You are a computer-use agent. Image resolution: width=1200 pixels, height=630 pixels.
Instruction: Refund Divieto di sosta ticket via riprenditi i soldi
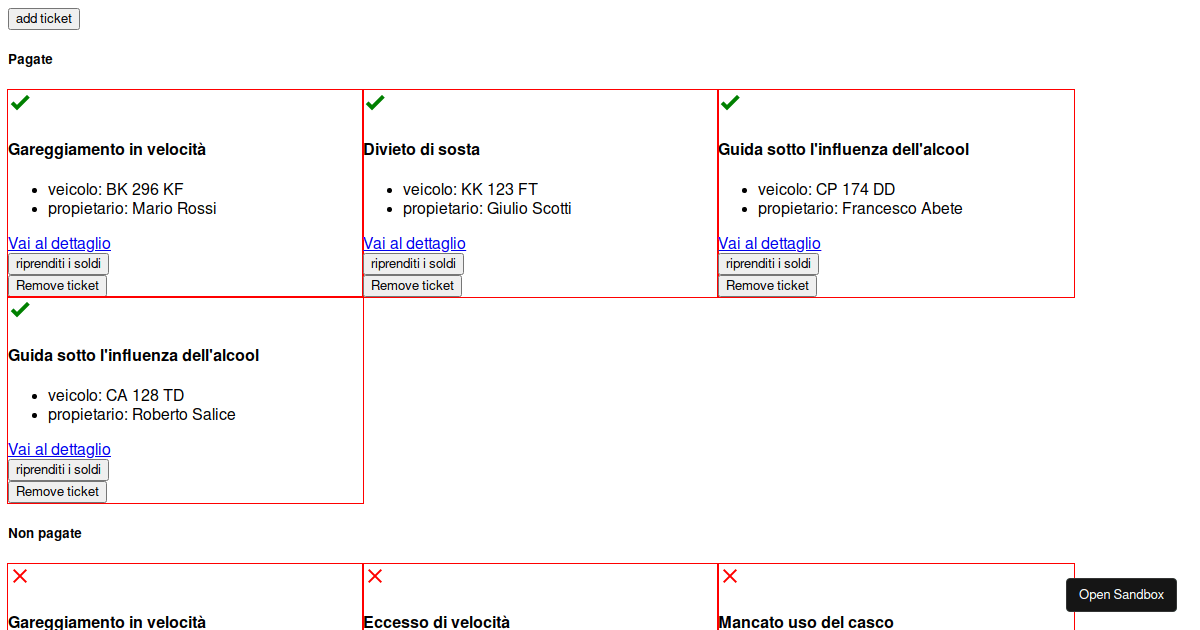[x=413, y=264]
